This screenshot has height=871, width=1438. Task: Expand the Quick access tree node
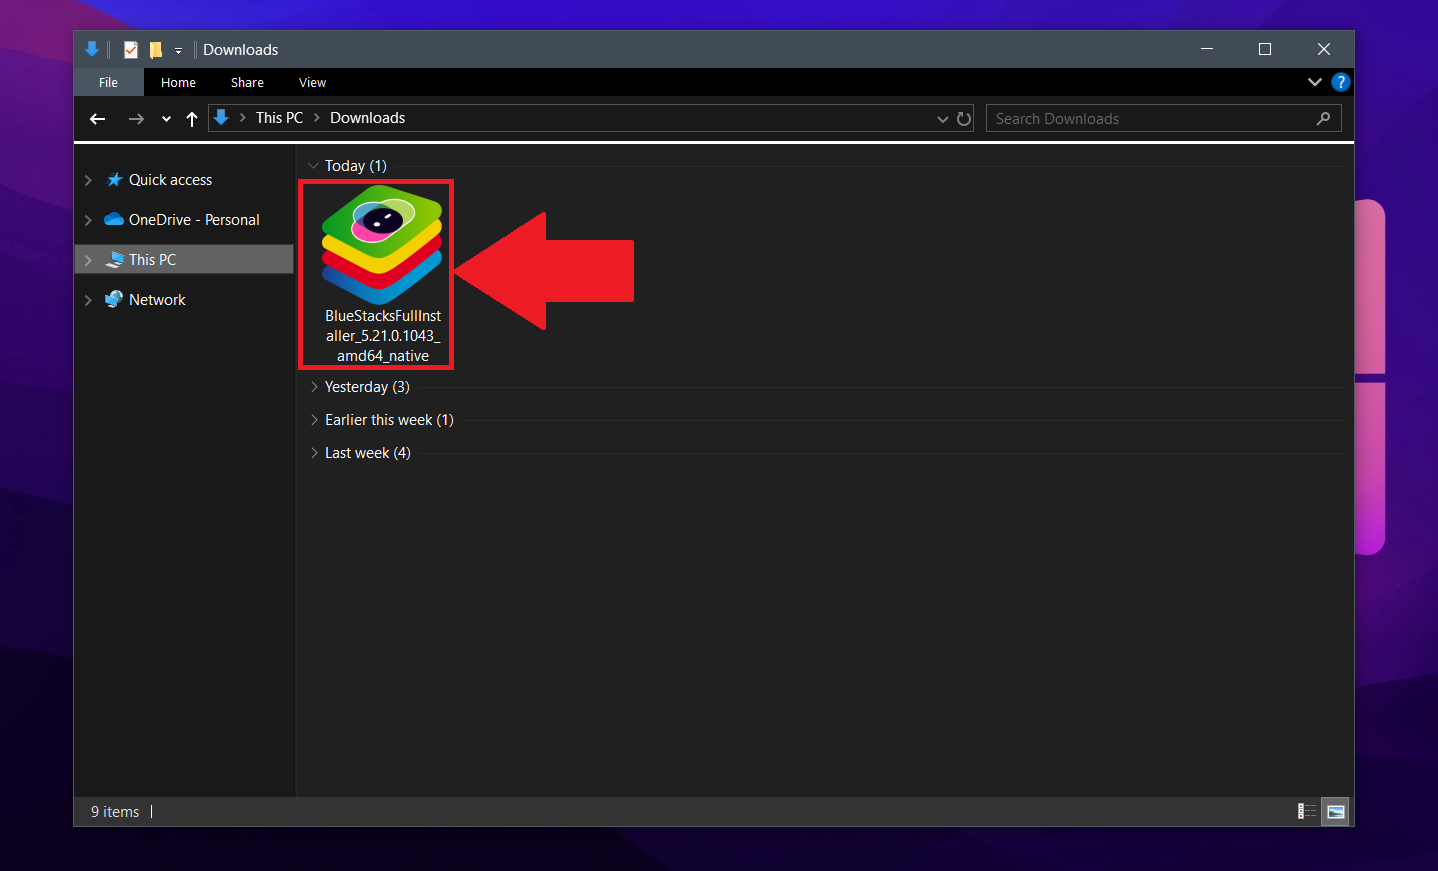tap(88, 180)
